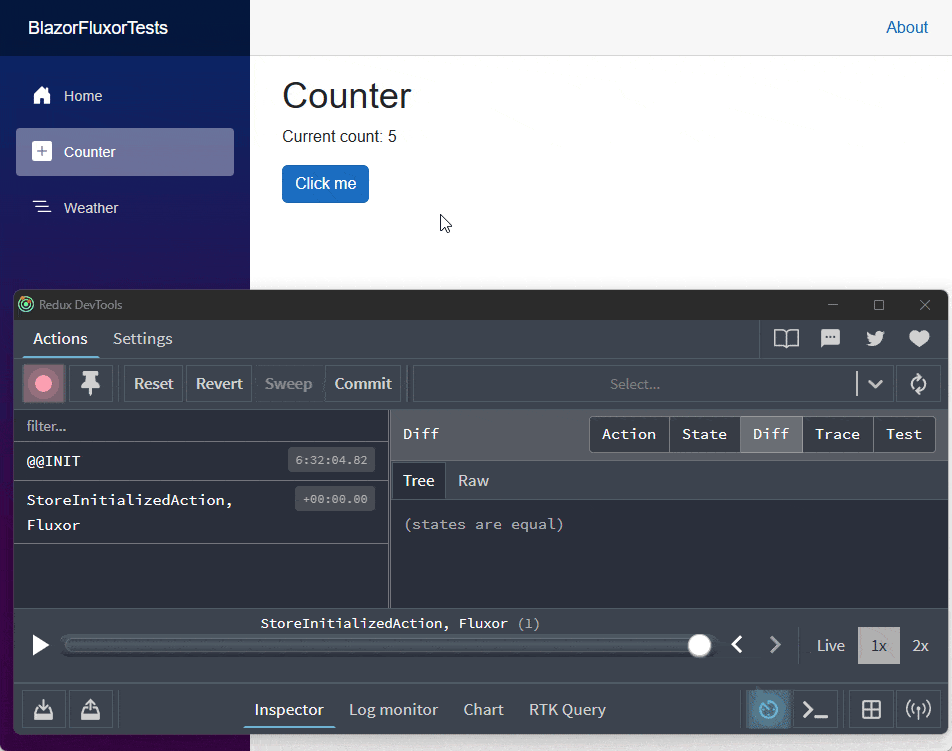Viewport: 952px width, 751px height.
Task: Open the About link
Action: (x=906, y=27)
